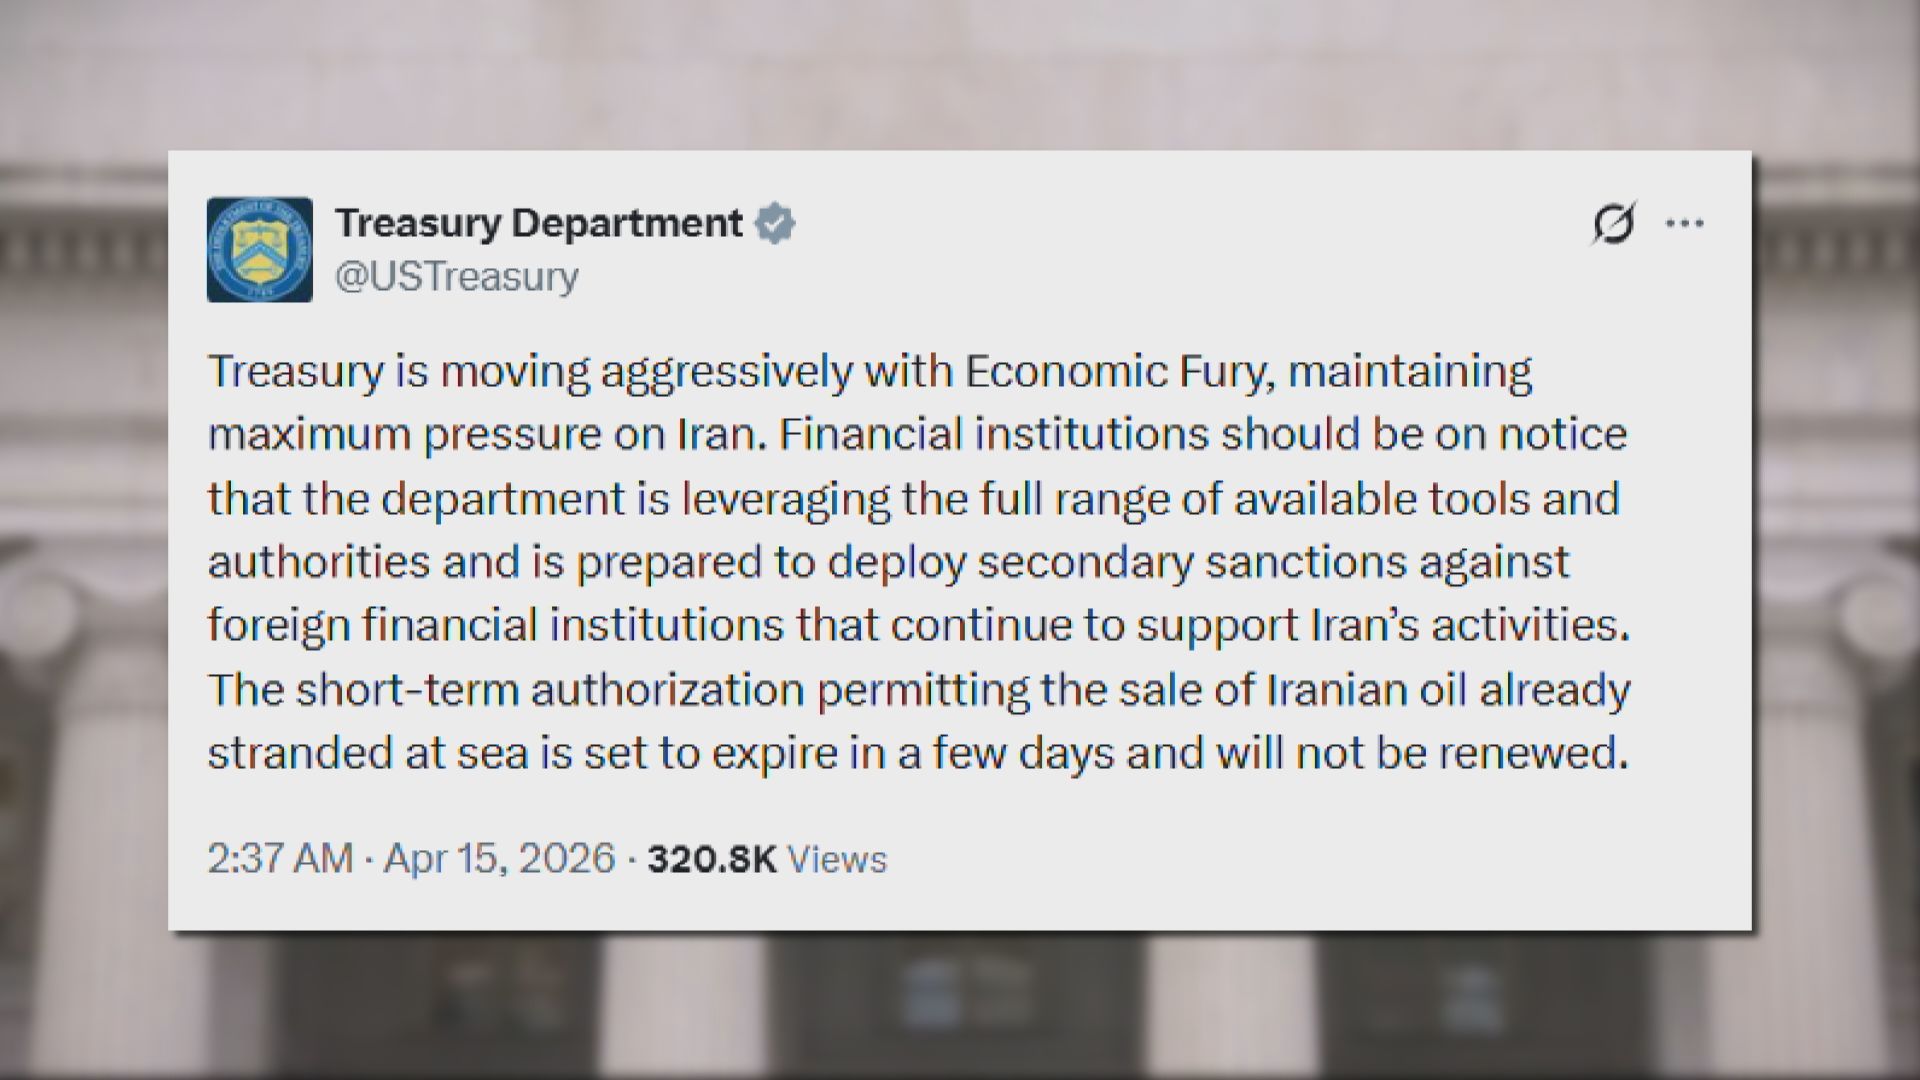
Task: Open the Grok icon on the post
Action: click(x=1613, y=223)
